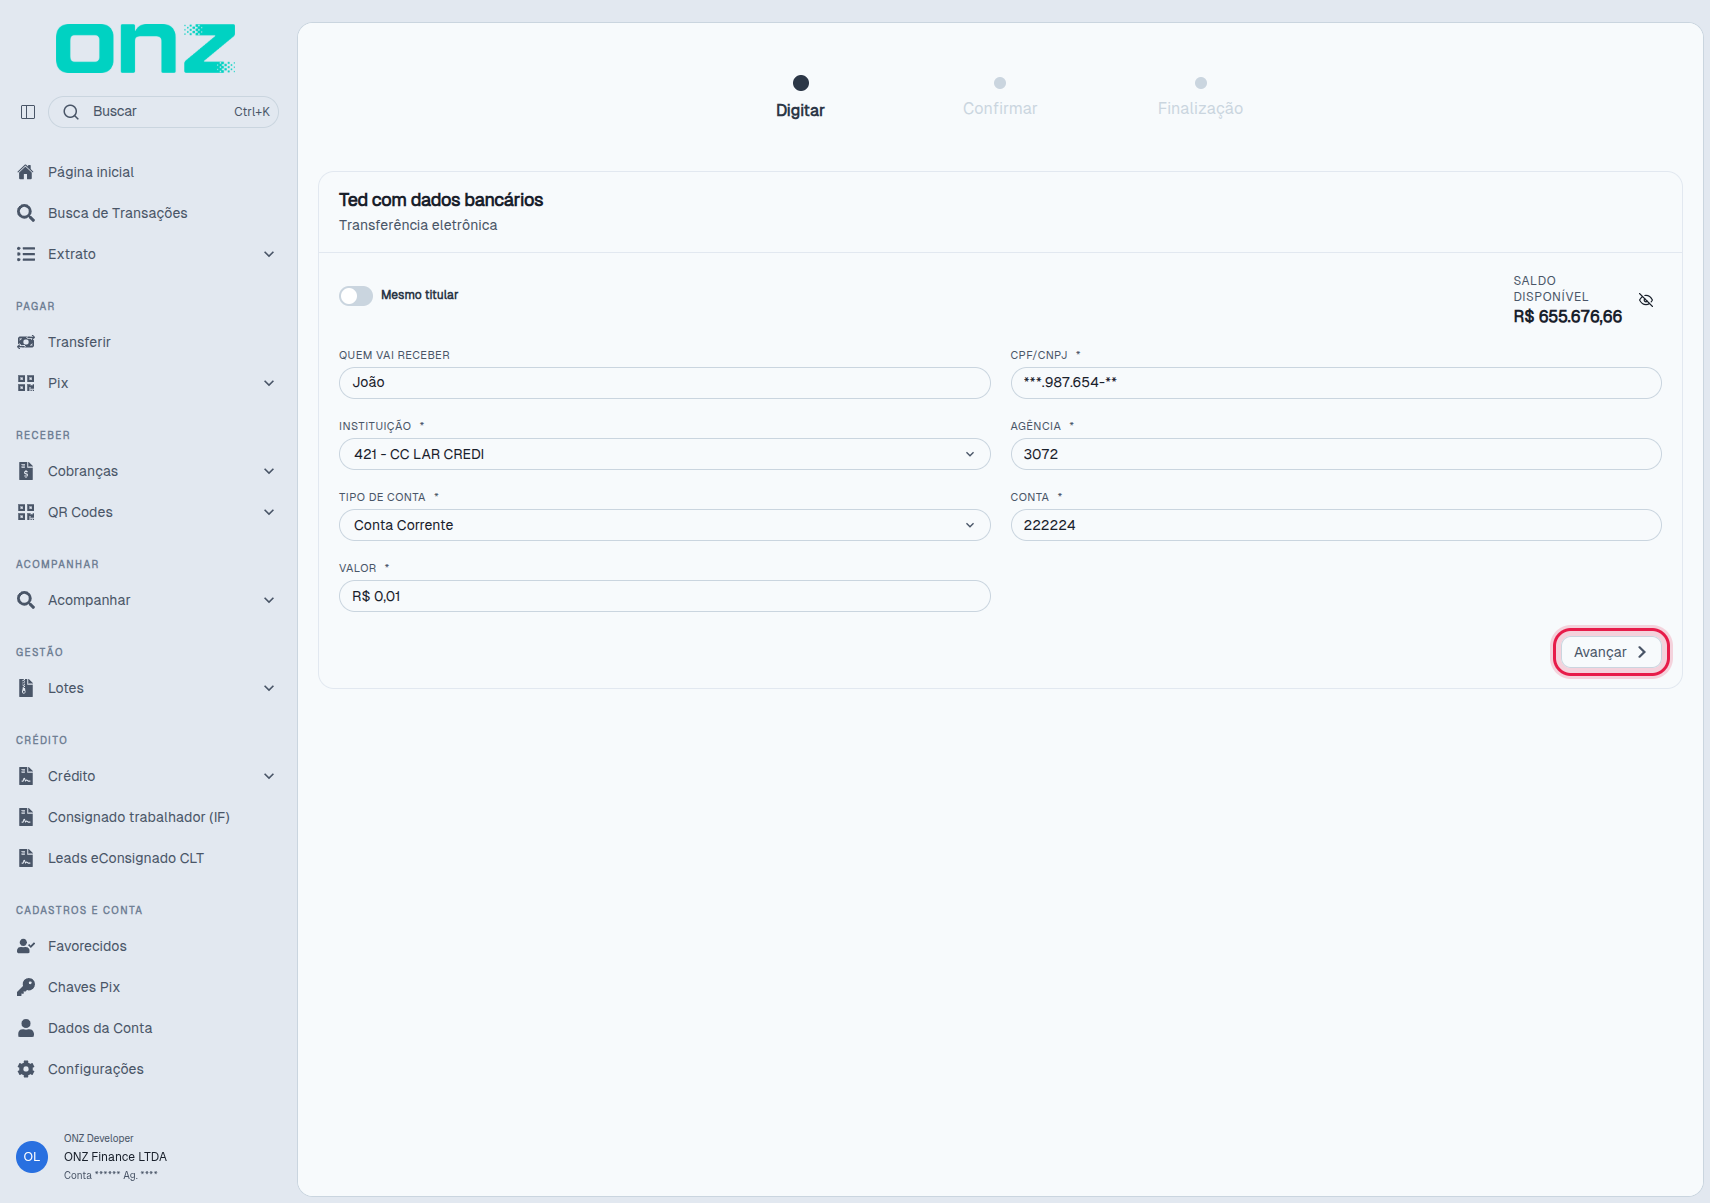Expand the Extrato menu chevron
Screen dimensions: 1710x1203
coord(269,254)
